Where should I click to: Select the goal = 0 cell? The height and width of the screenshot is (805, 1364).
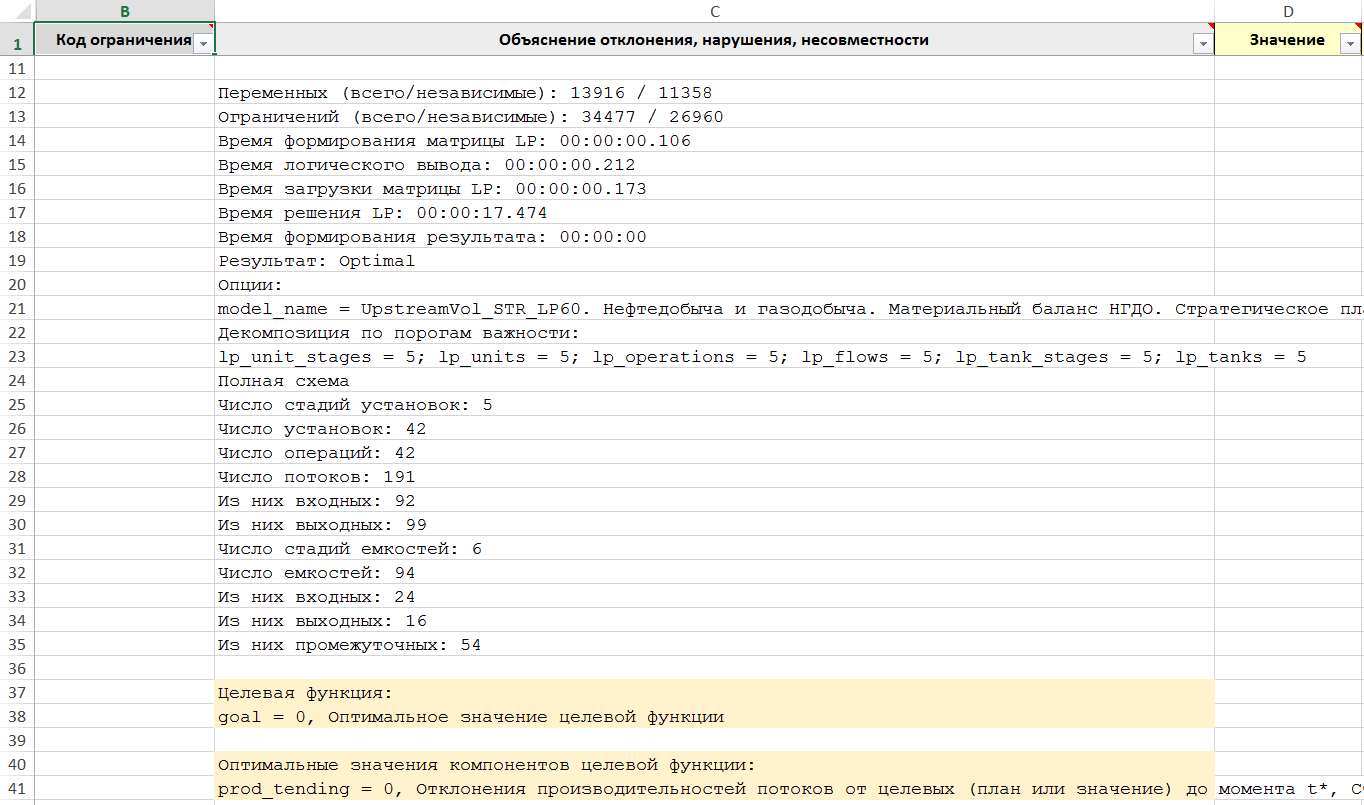pyautogui.click(x=470, y=717)
